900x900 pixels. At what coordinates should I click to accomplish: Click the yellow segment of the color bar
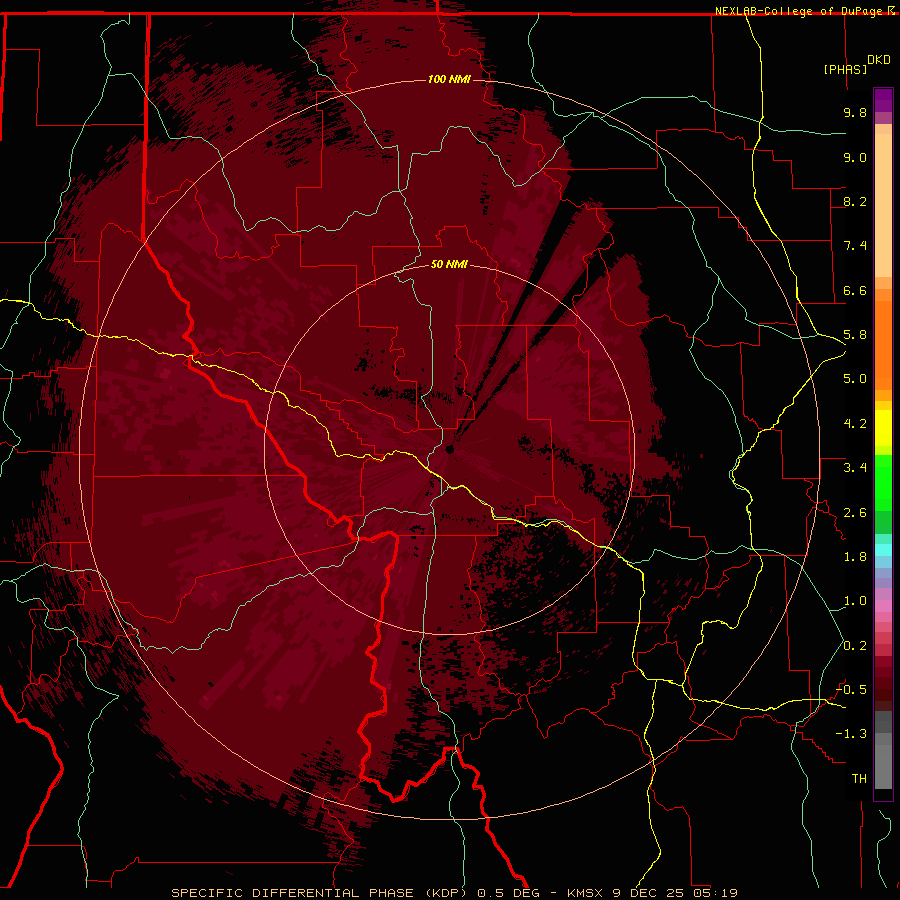click(883, 428)
